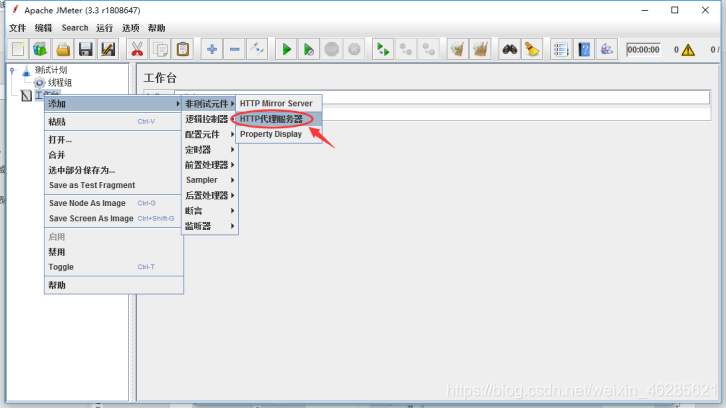This screenshot has width=726, height=409.
Task: Select the 测试计划 tree node
Action: 51,70
